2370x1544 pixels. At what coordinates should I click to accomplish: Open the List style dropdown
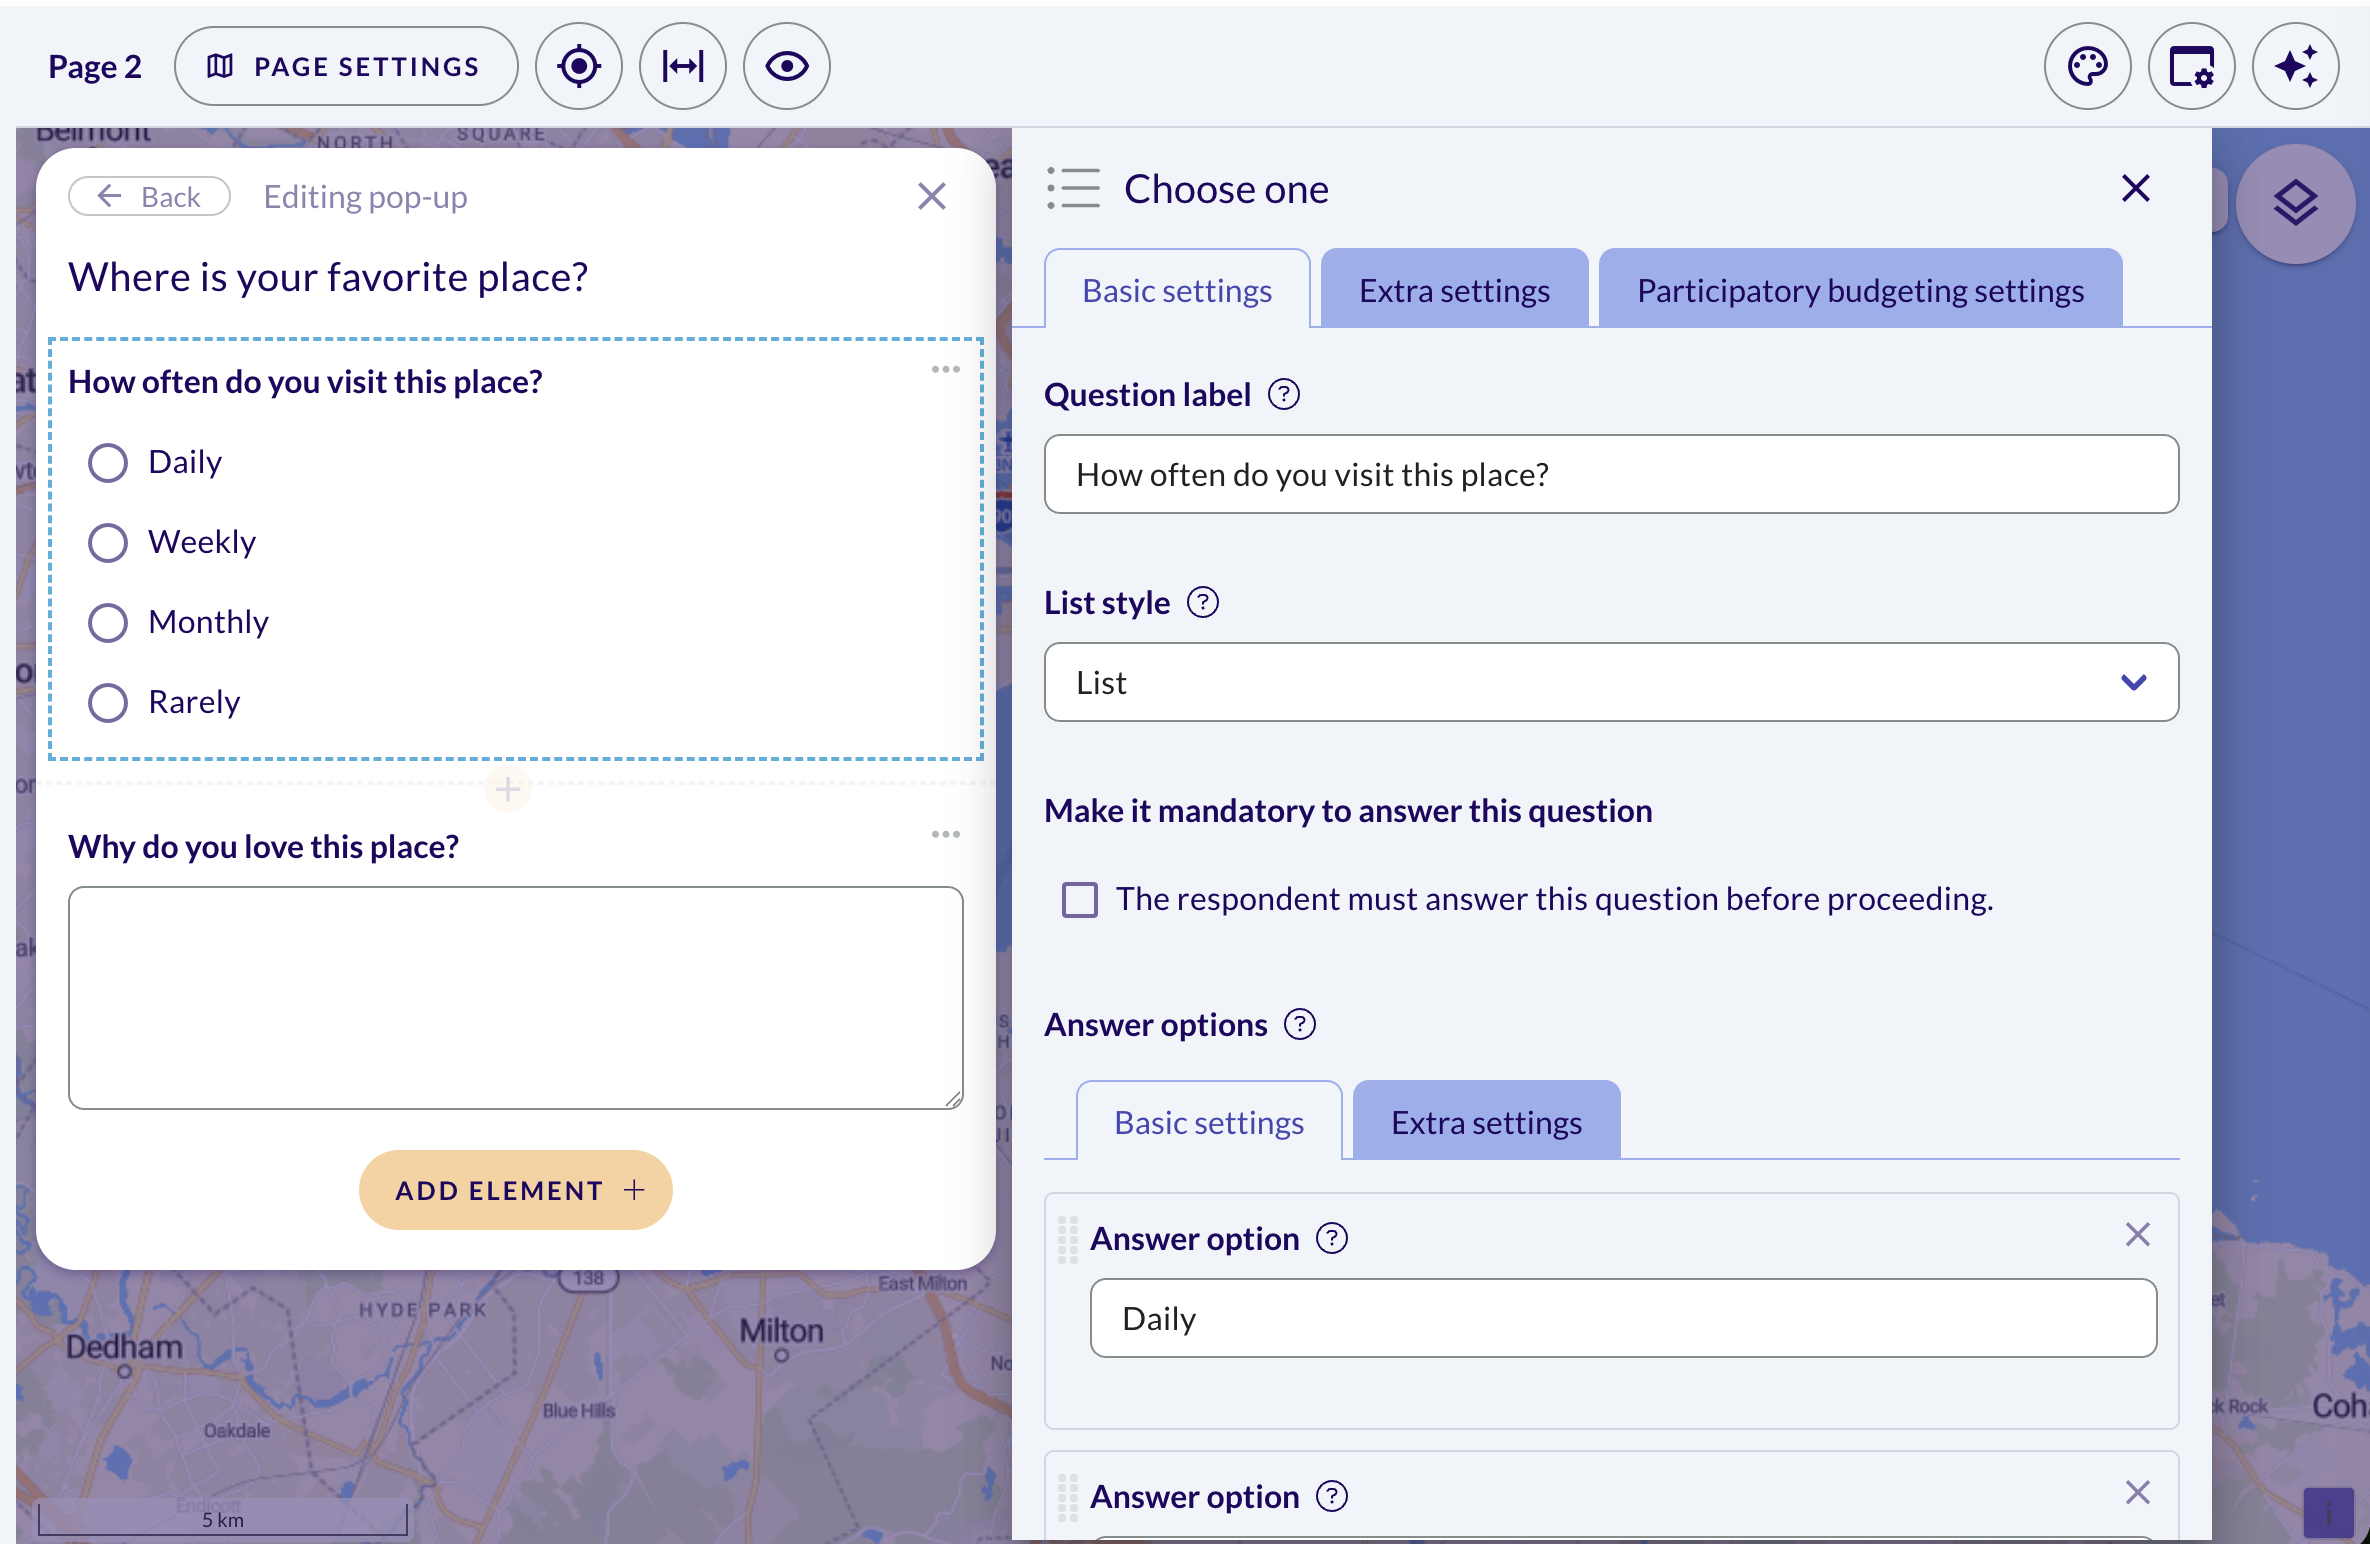[1611, 683]
